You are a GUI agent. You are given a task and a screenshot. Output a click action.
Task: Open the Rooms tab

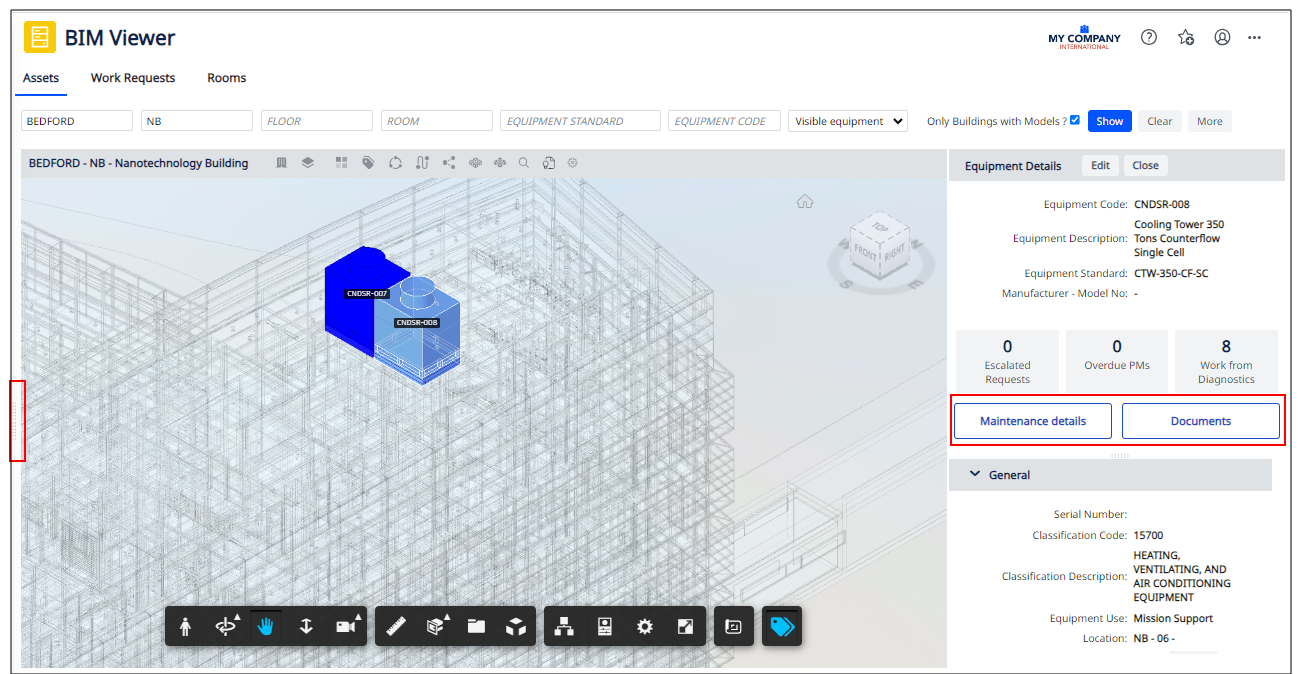coord(226,78)
